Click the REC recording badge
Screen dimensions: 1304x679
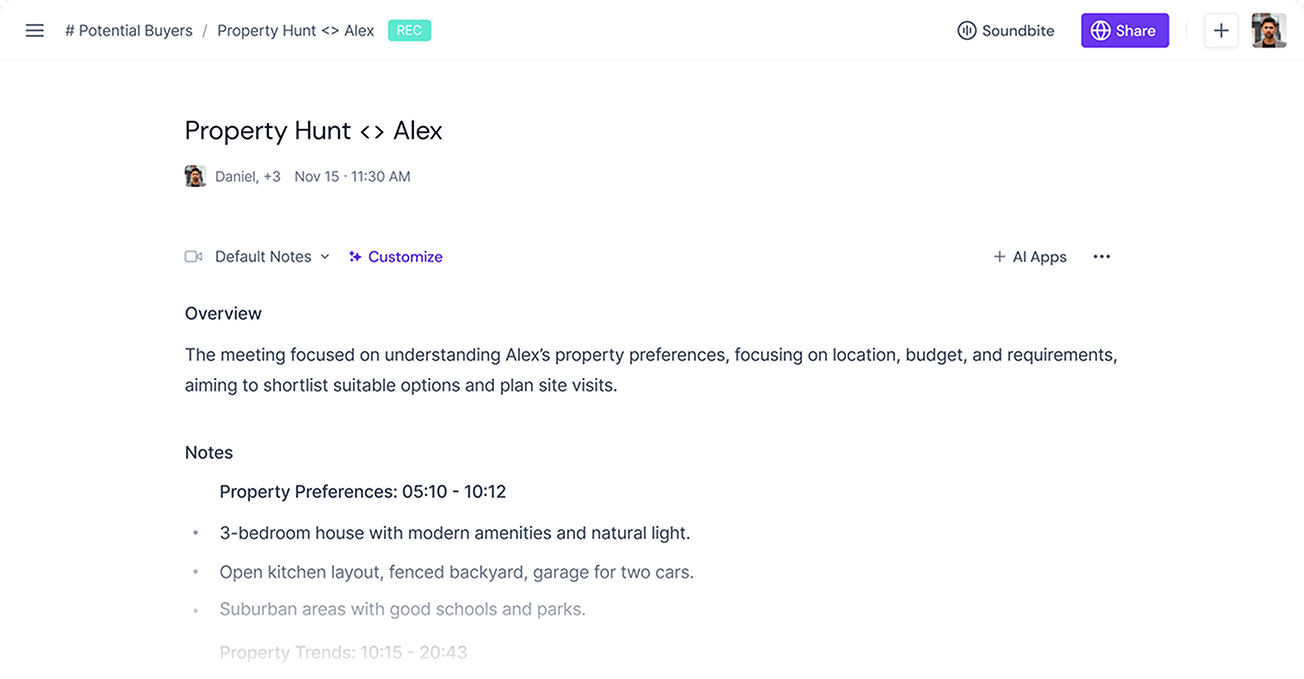click(x=409, y=31)
